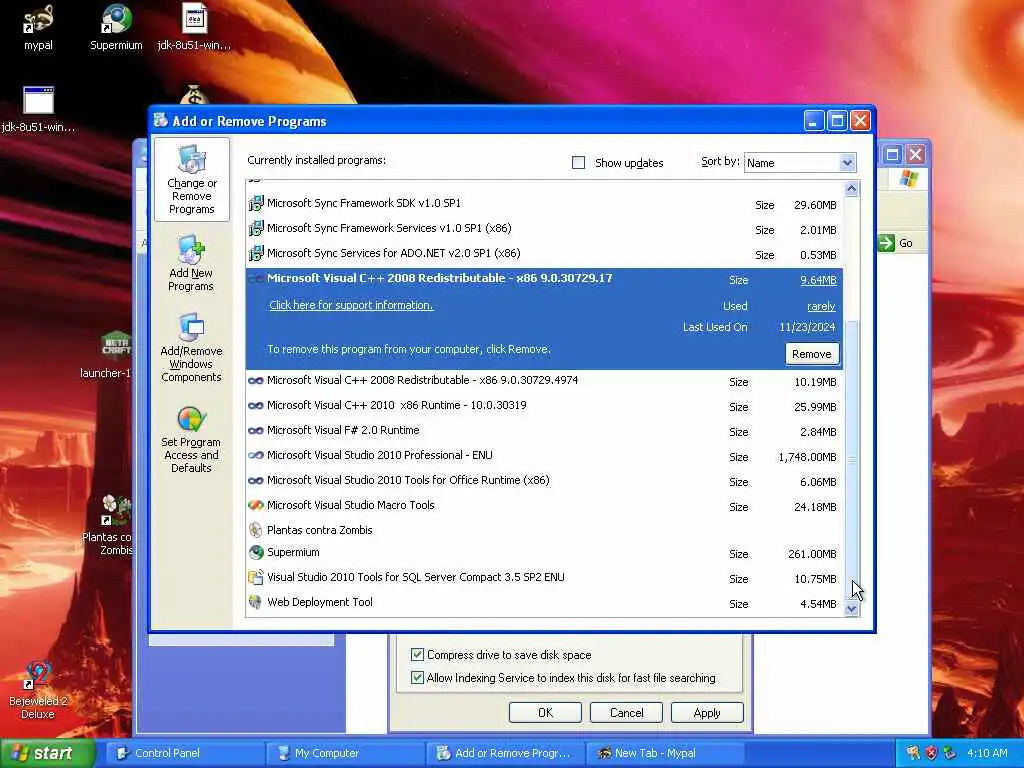Viewport: 1024px width, 768px height.
Task: Click Go button in the background window
Action: [895, 243]
